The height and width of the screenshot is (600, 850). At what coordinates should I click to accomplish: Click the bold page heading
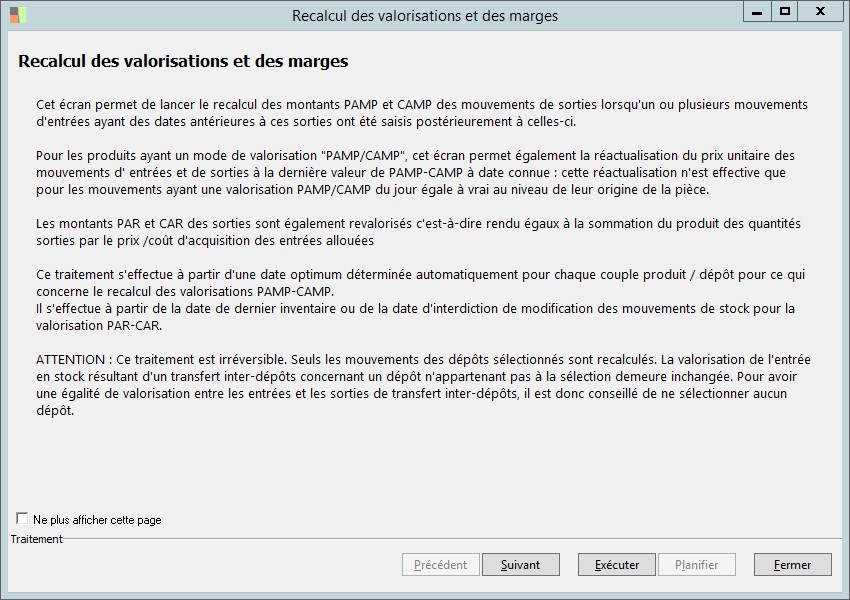183,62
